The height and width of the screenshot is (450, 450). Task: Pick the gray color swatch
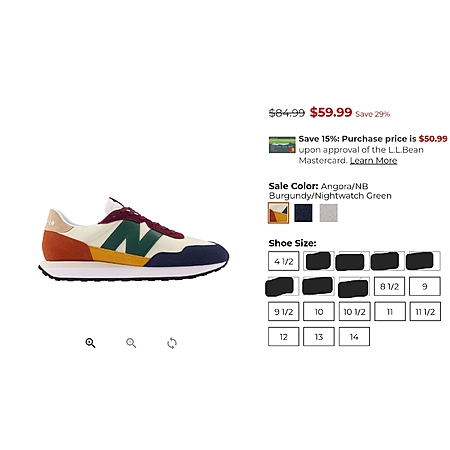coord(329,213)
